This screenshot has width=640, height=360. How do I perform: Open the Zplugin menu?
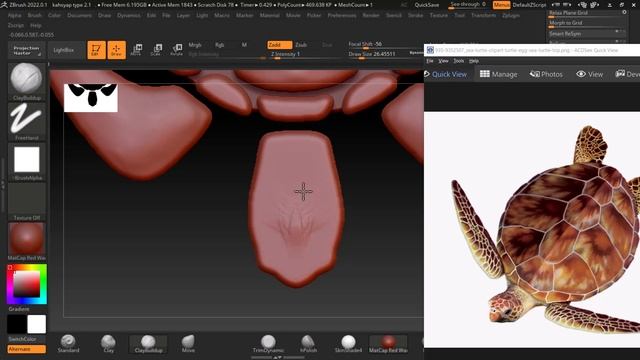511,15
